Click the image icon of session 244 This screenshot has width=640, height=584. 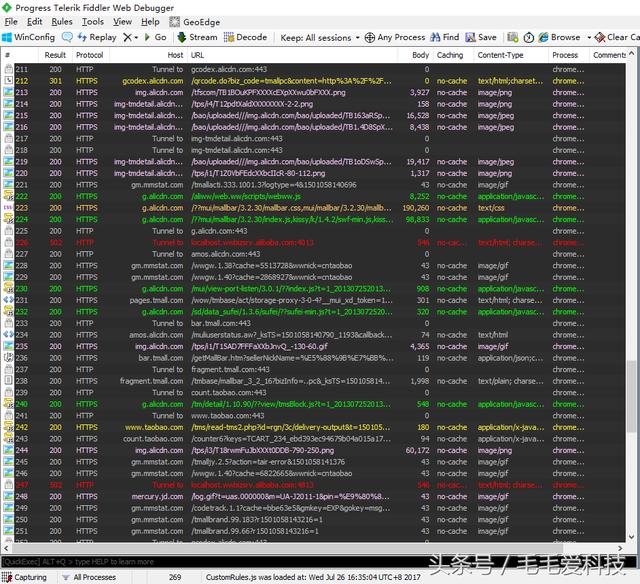(x=8, y=450)
